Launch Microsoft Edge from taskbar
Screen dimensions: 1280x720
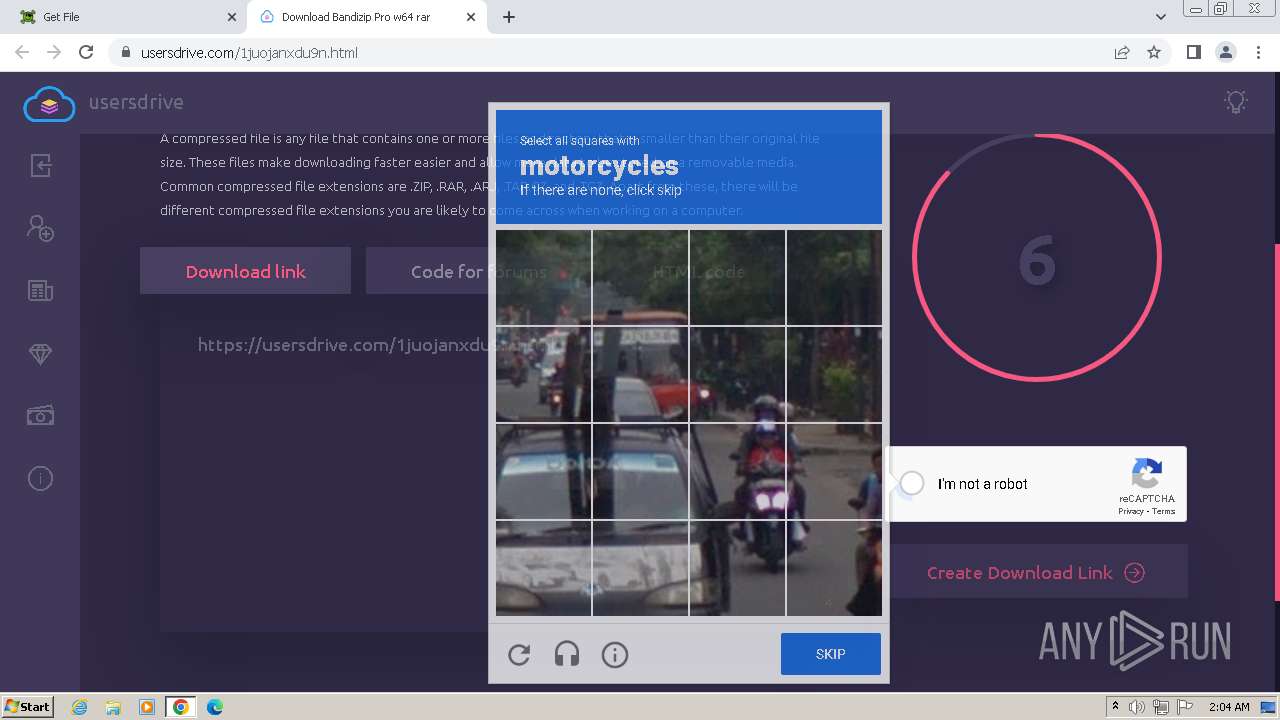coord(215,707)
